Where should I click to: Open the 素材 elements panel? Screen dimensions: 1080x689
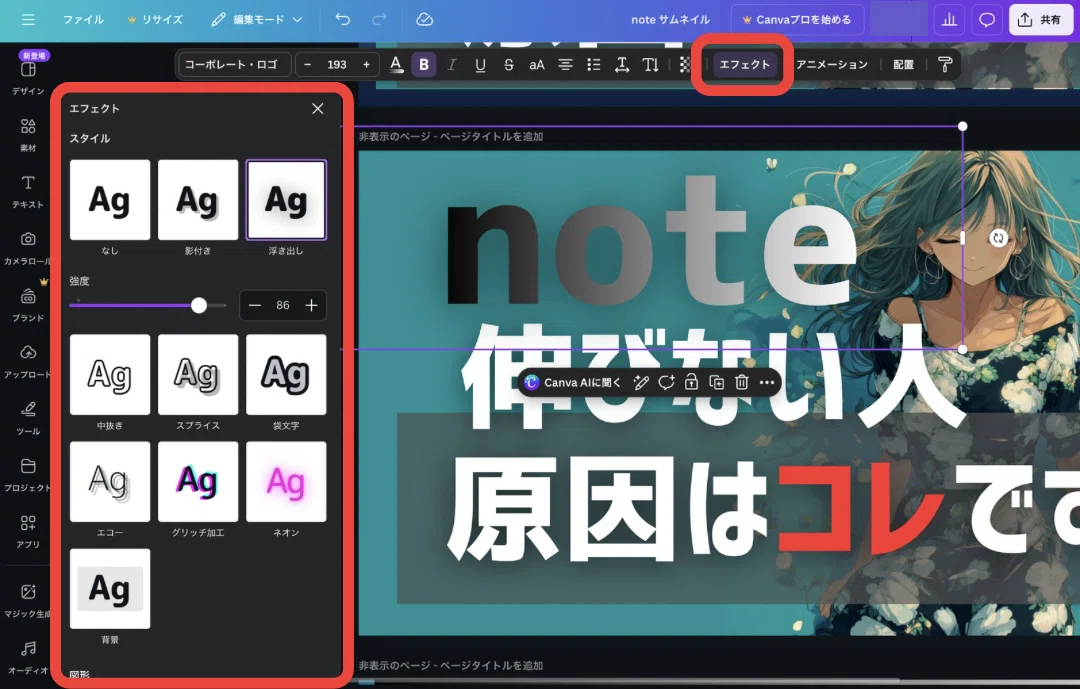click(28, 134)
